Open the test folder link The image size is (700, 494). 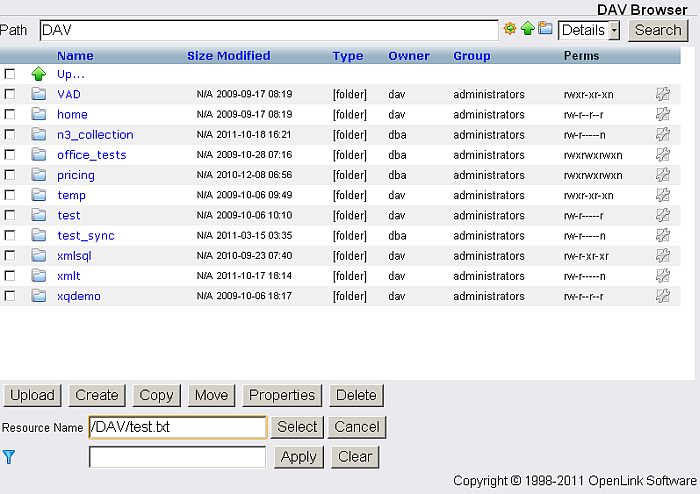69,215
